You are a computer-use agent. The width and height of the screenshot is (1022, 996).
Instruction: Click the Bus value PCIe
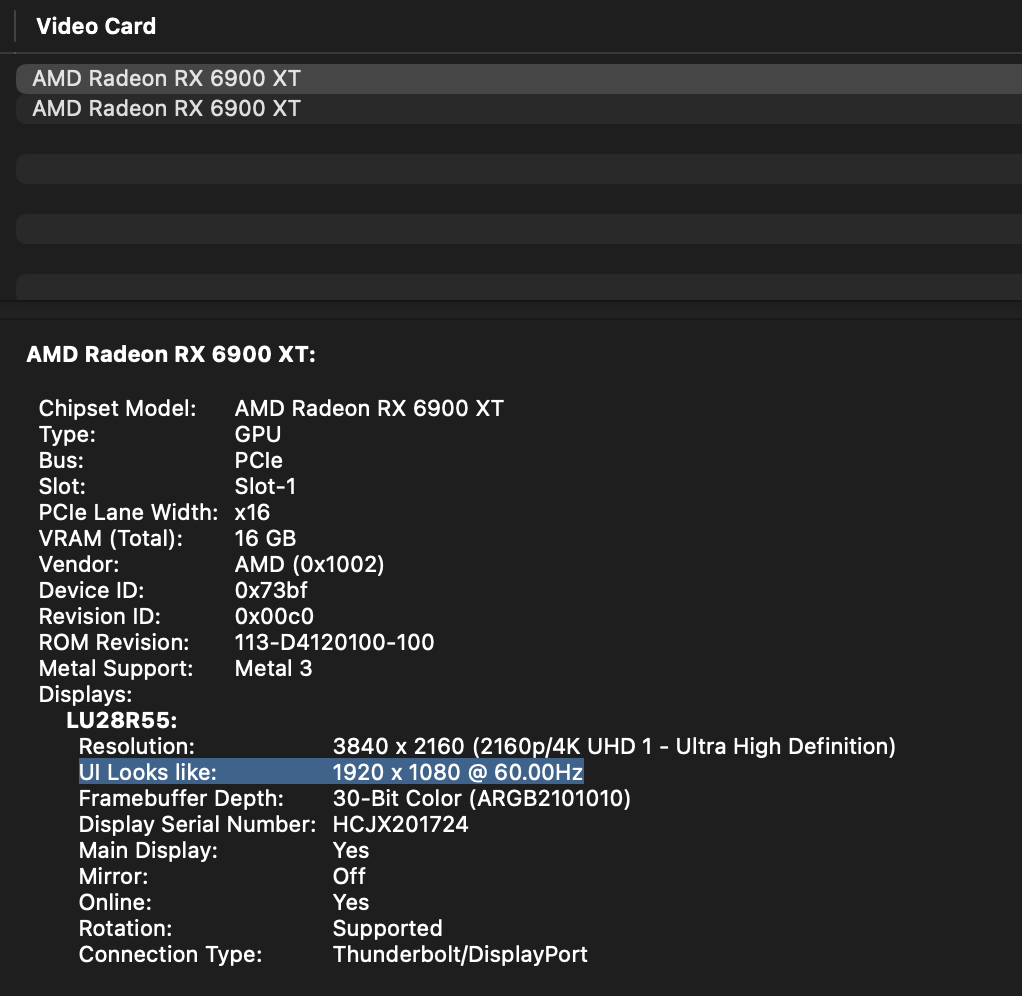(259, 460)
